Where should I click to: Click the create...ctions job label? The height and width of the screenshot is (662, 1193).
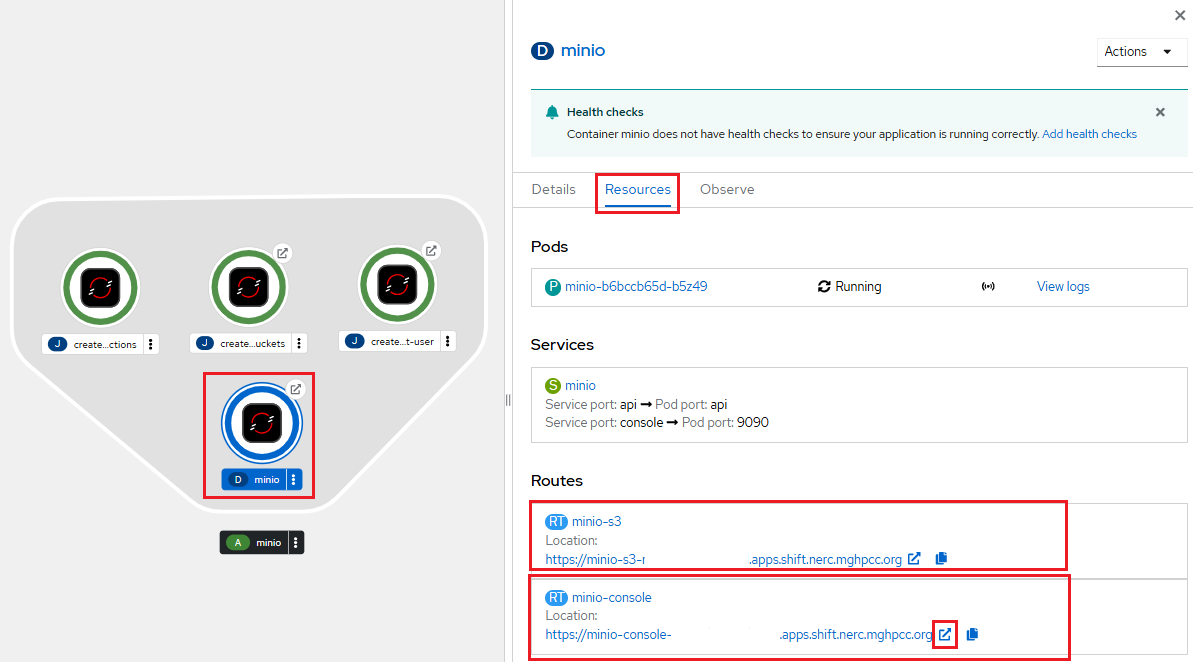93,344
